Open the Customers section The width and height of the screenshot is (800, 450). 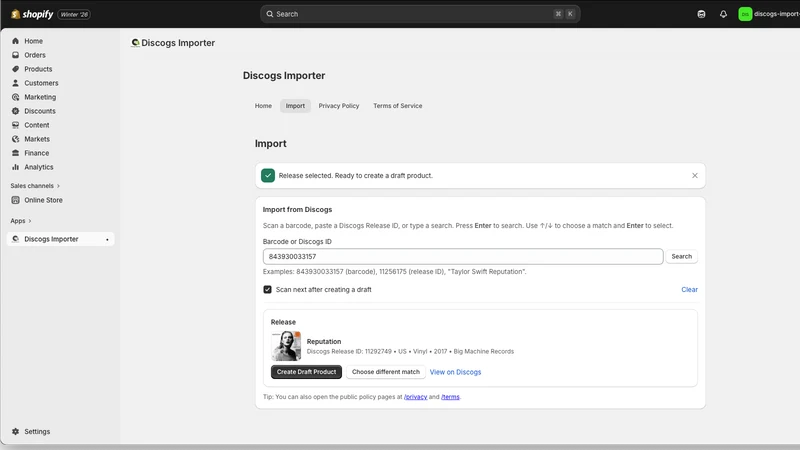(41, 83)
